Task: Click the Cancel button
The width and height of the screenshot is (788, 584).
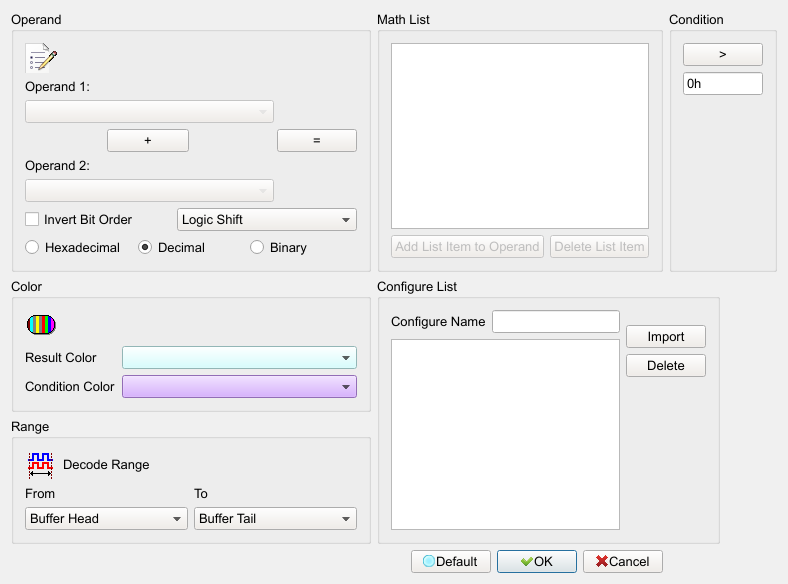Action: (x=623, y=561)
